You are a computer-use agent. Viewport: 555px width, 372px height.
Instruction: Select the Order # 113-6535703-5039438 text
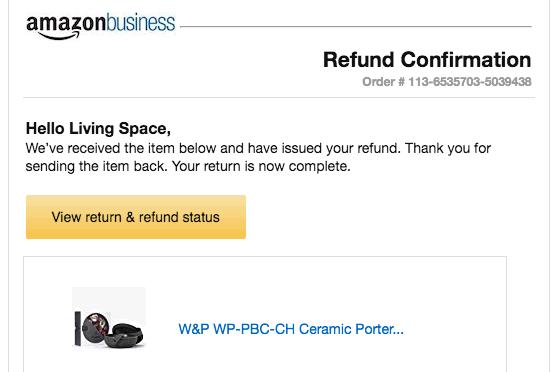[447, 82]
